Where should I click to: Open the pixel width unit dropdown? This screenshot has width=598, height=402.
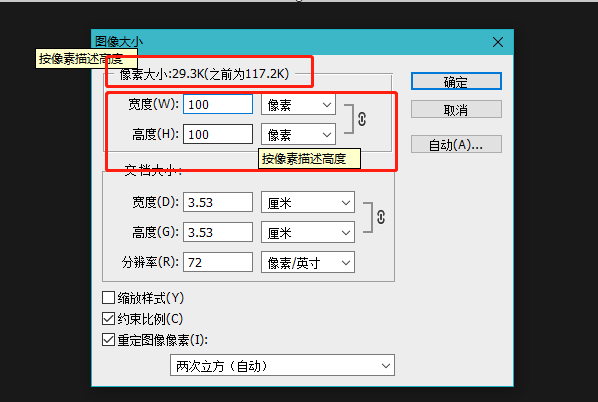298,105
